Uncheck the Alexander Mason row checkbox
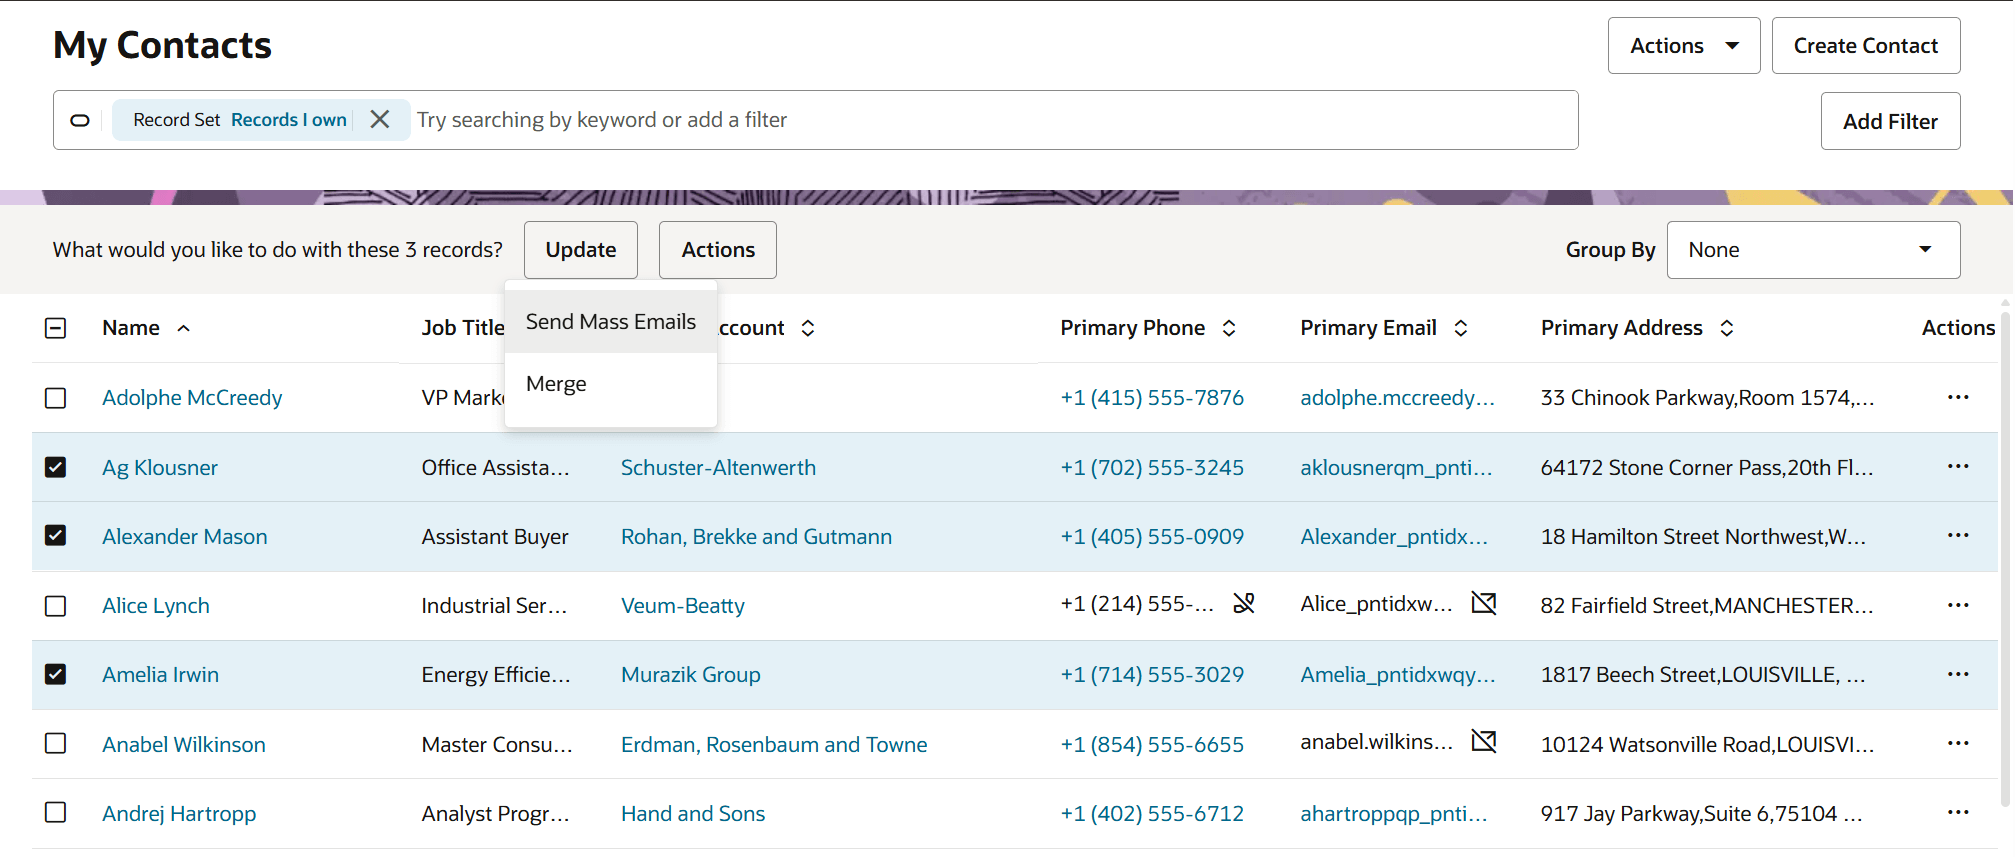The height and width of the screenshot is (857, 2015). pos(56,536)
